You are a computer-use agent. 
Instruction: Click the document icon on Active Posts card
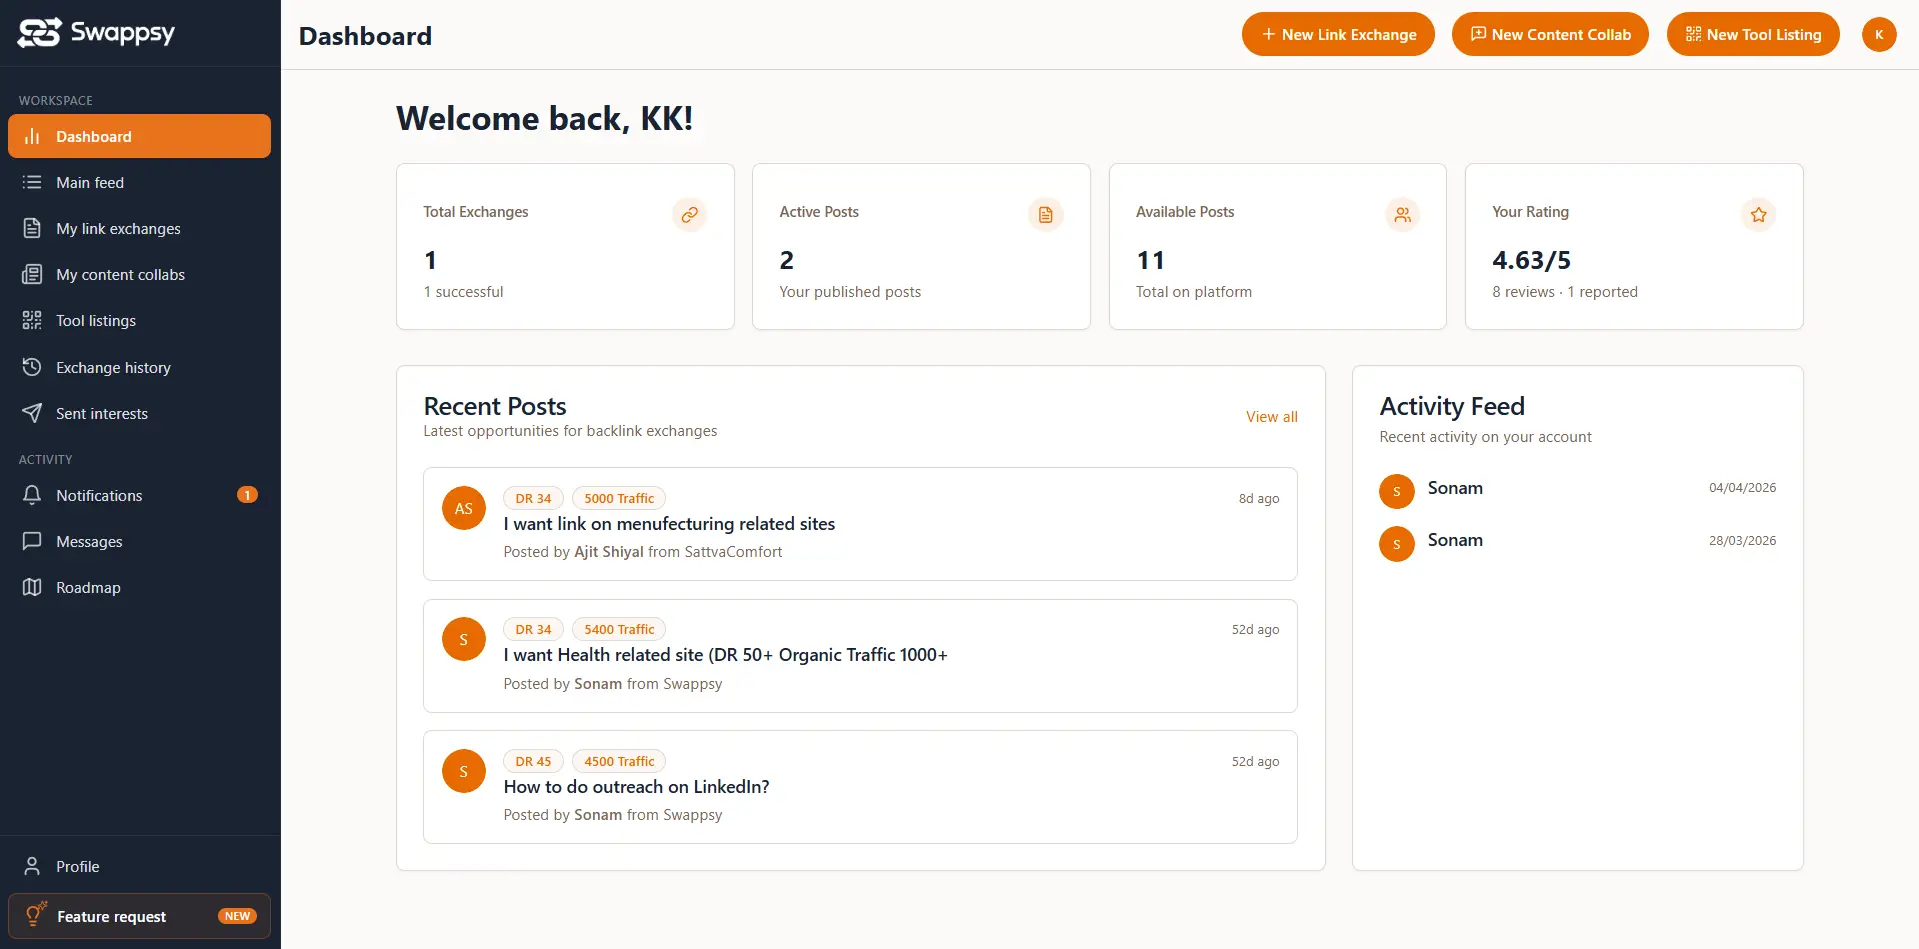tap(1045, 214)
